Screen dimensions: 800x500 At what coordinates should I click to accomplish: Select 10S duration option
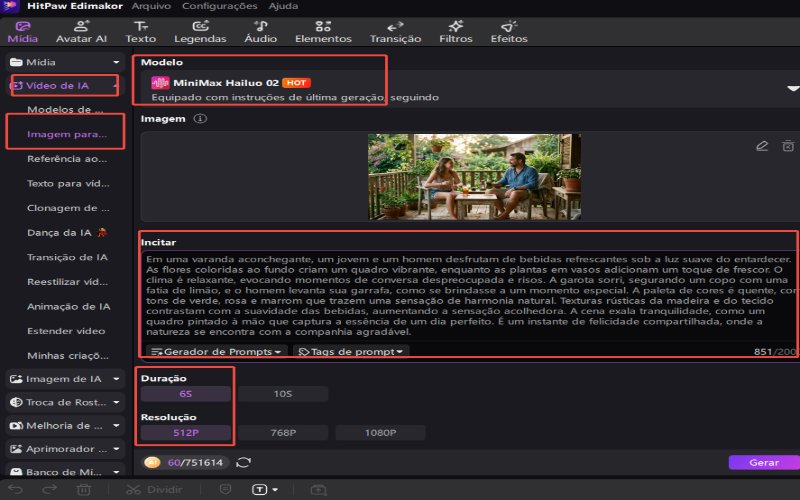[x=283, y=394]
